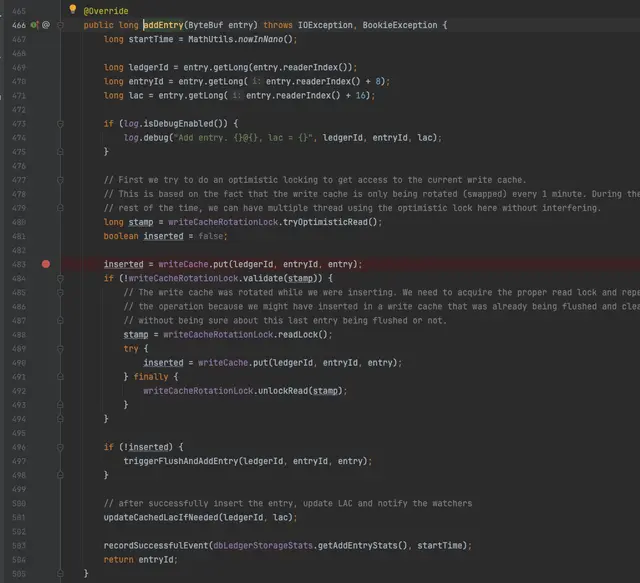Click the method end fold marker on line 505
640x583 pixels.
tap(60, 574)
